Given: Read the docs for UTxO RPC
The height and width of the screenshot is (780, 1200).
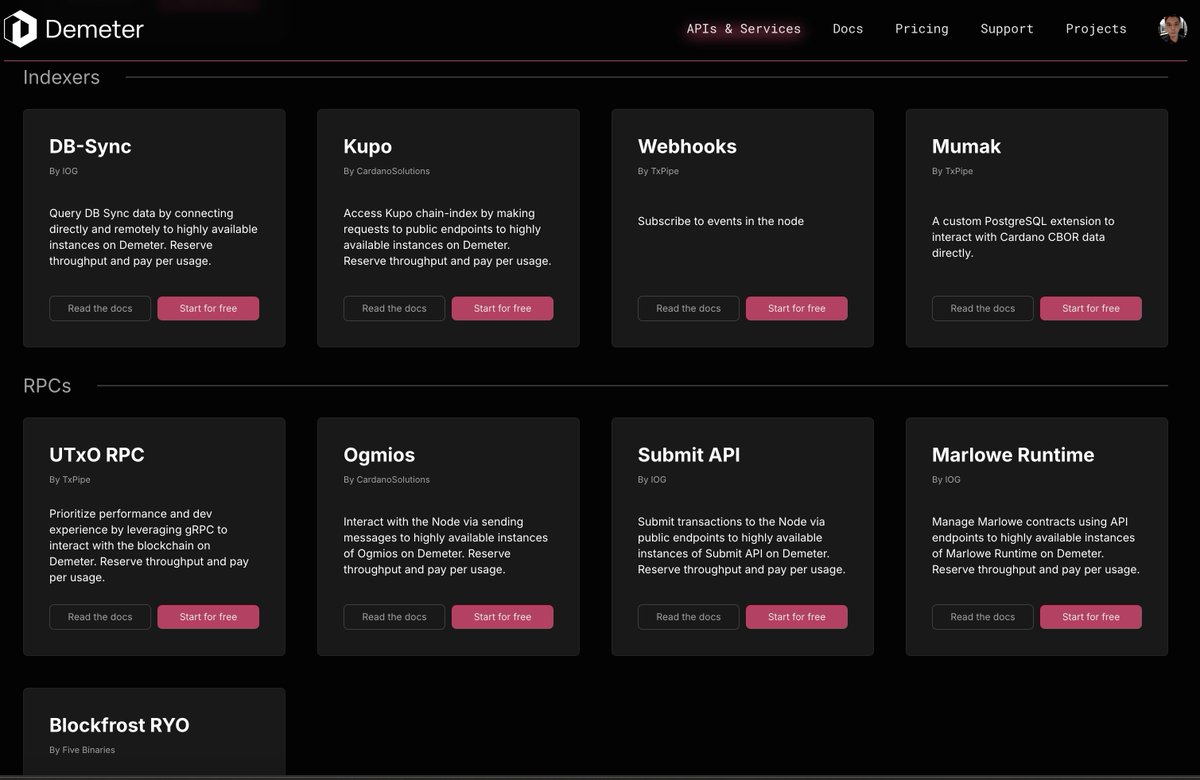Looking at the screenshot, I should coord(100,617).
